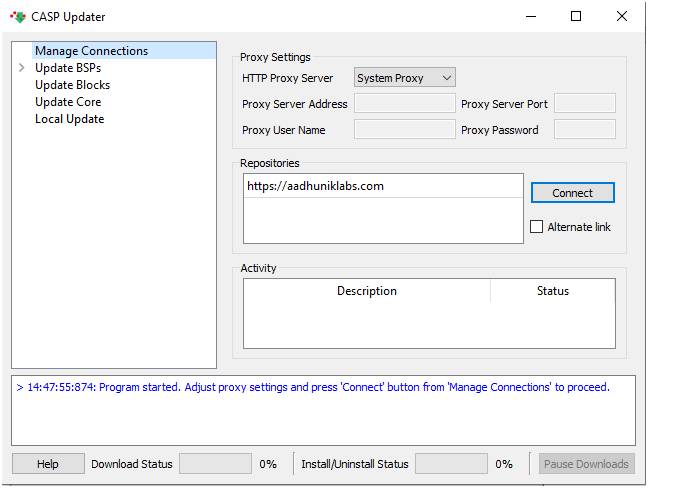Click the CASP Updater title bar app icon
This screenshot has height=488, width=673.
pyautogui.click(x=18, y=17)
